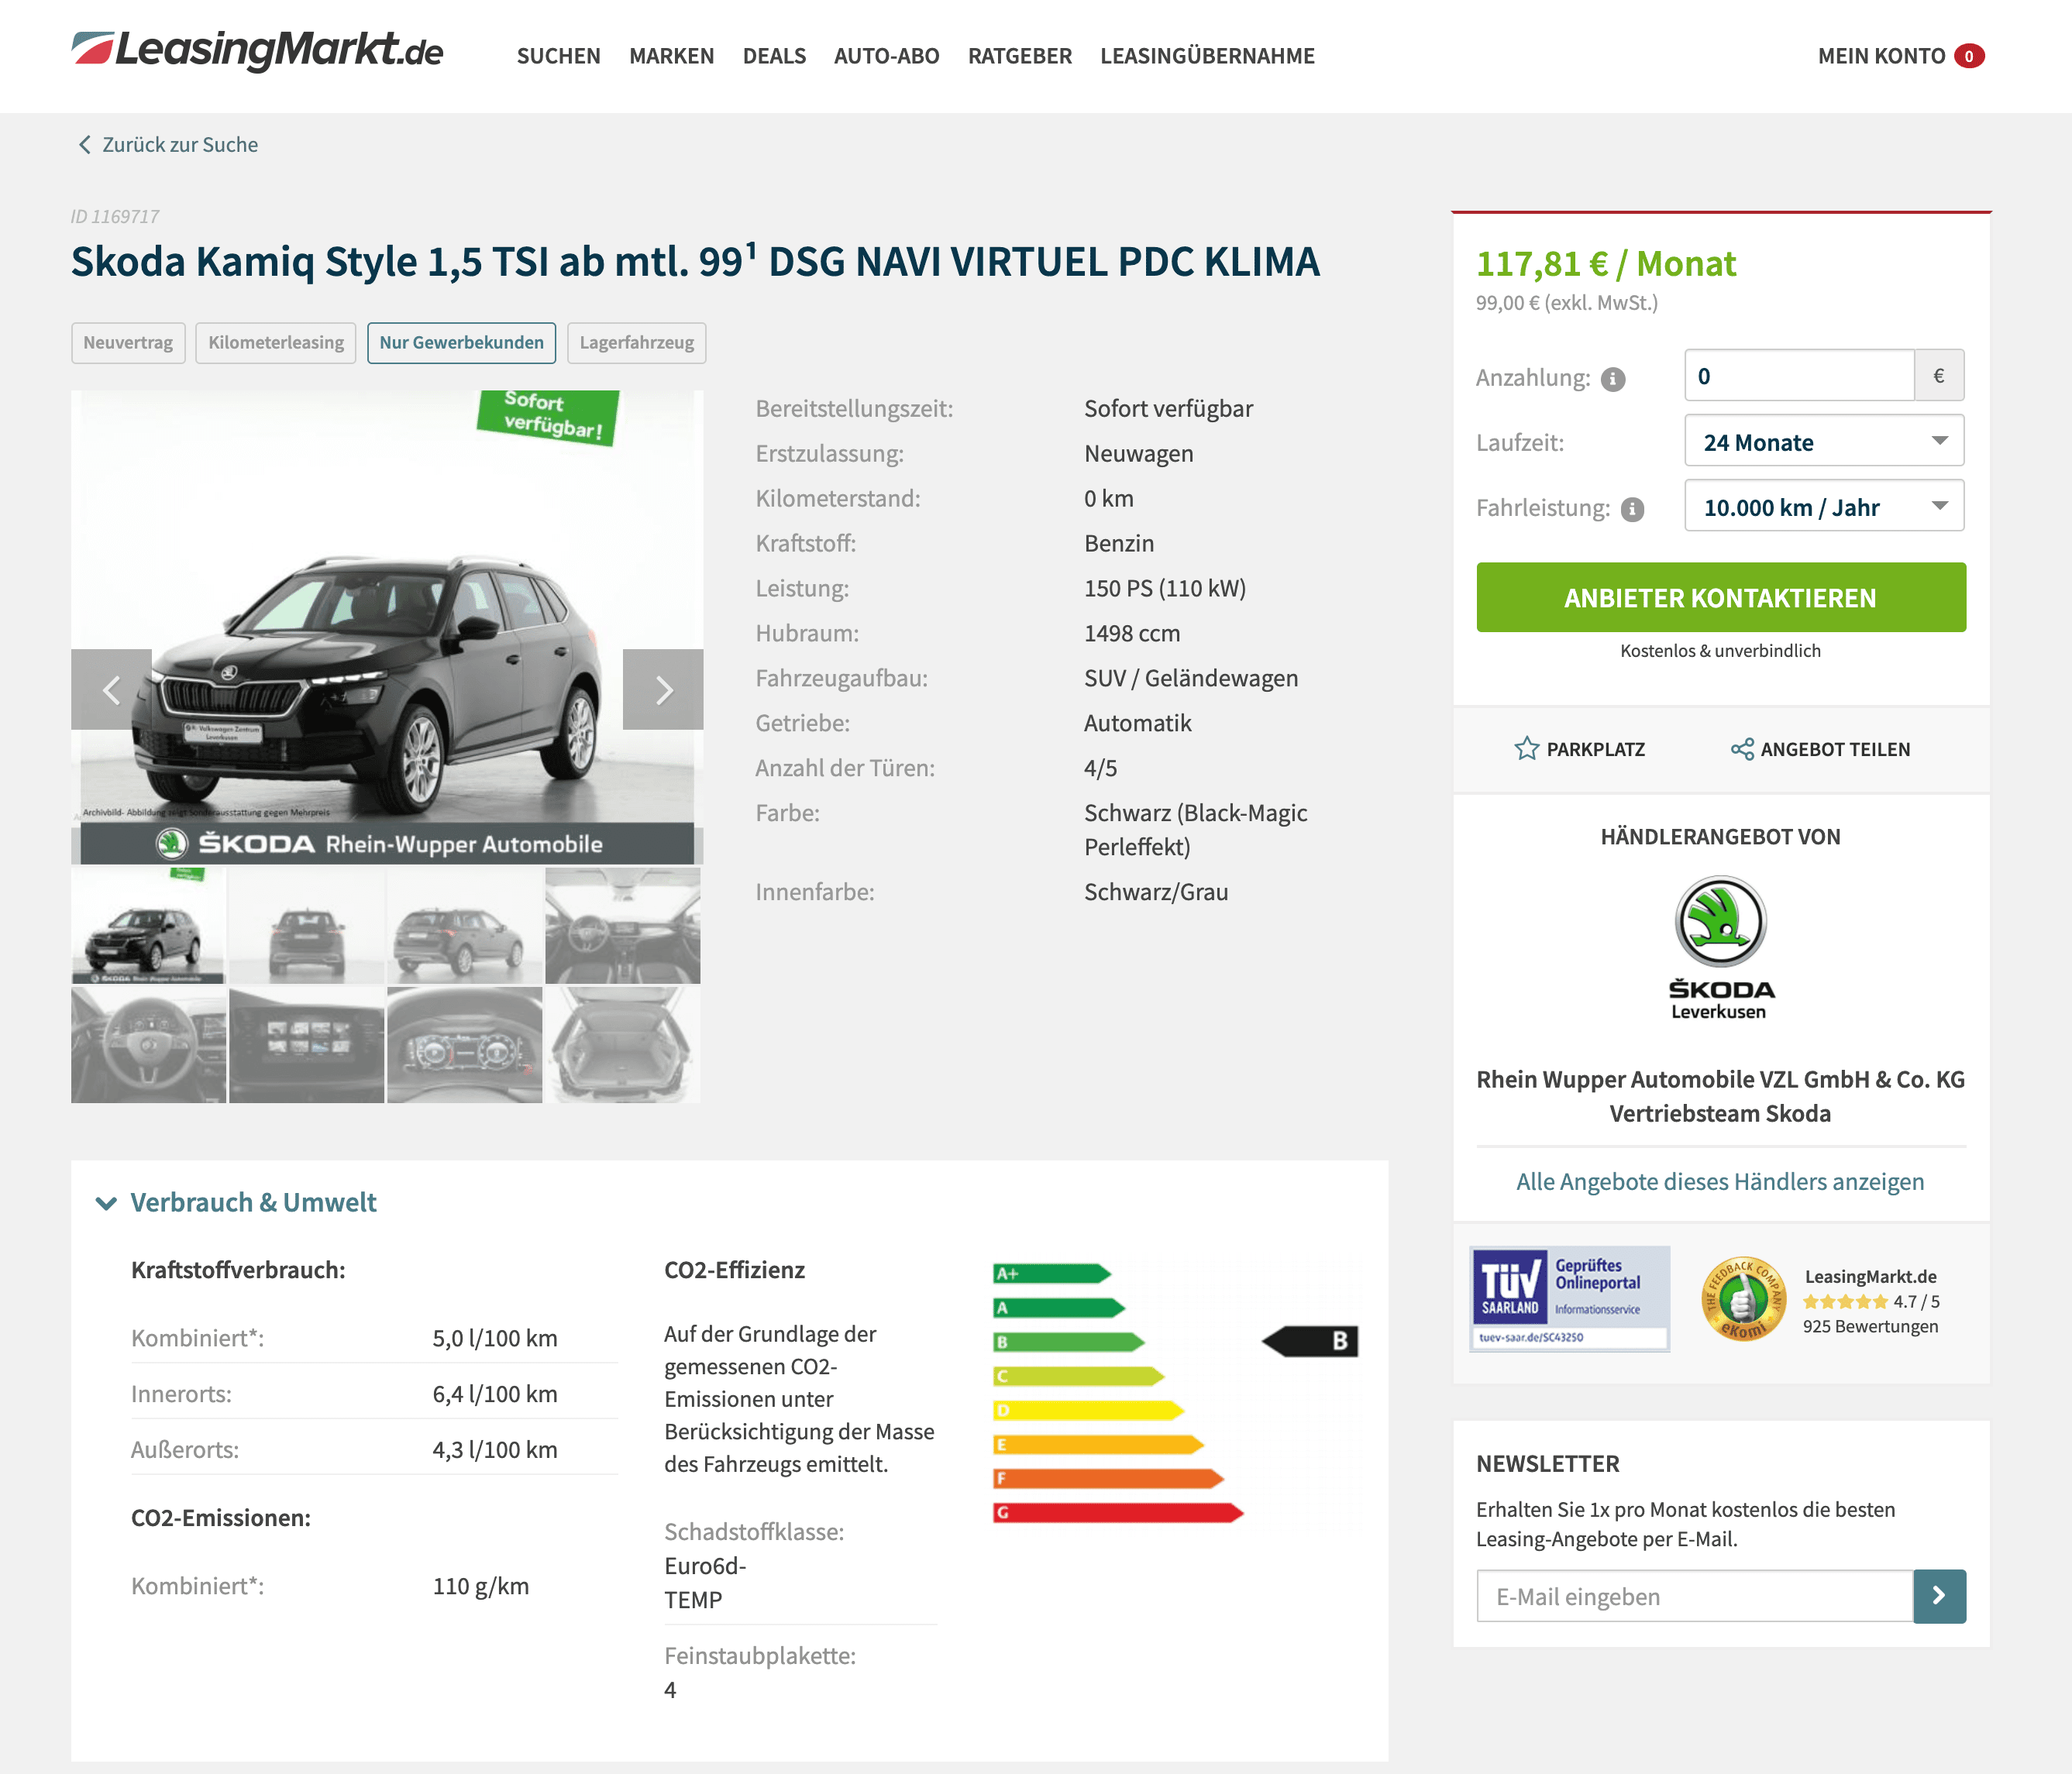Click the Kilometerleasing tag
The width and height of the screenshot is (2072, 1774).
(276, 343)
